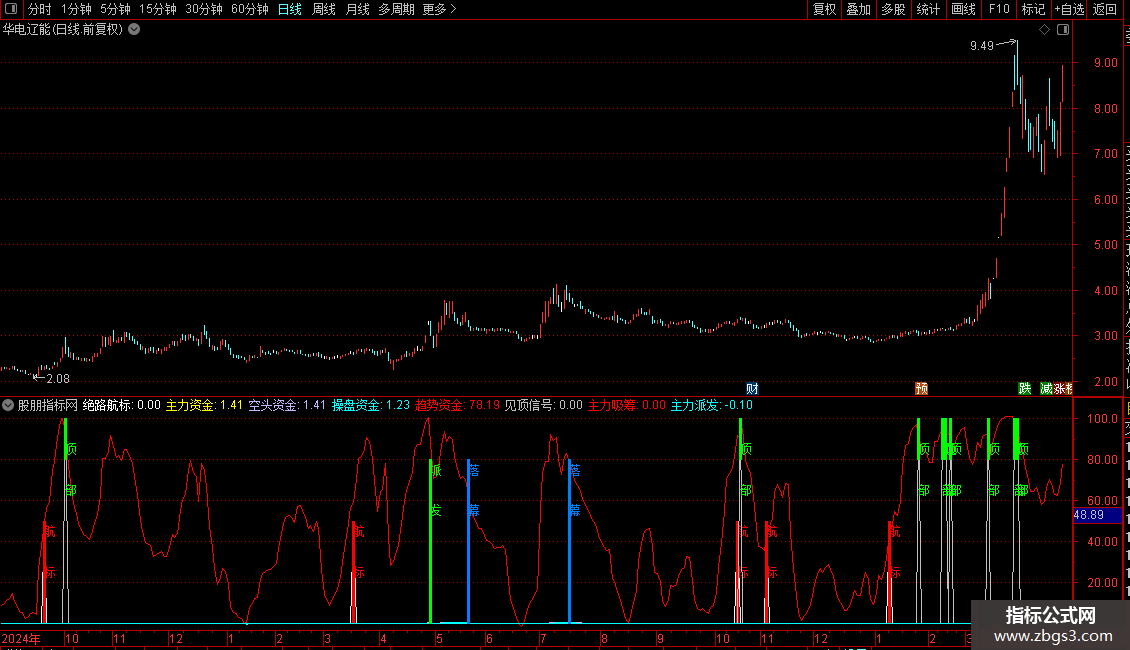Select the 1分钟 period
The height and width of the screenshot is (650, 1130).
(76, 9)
